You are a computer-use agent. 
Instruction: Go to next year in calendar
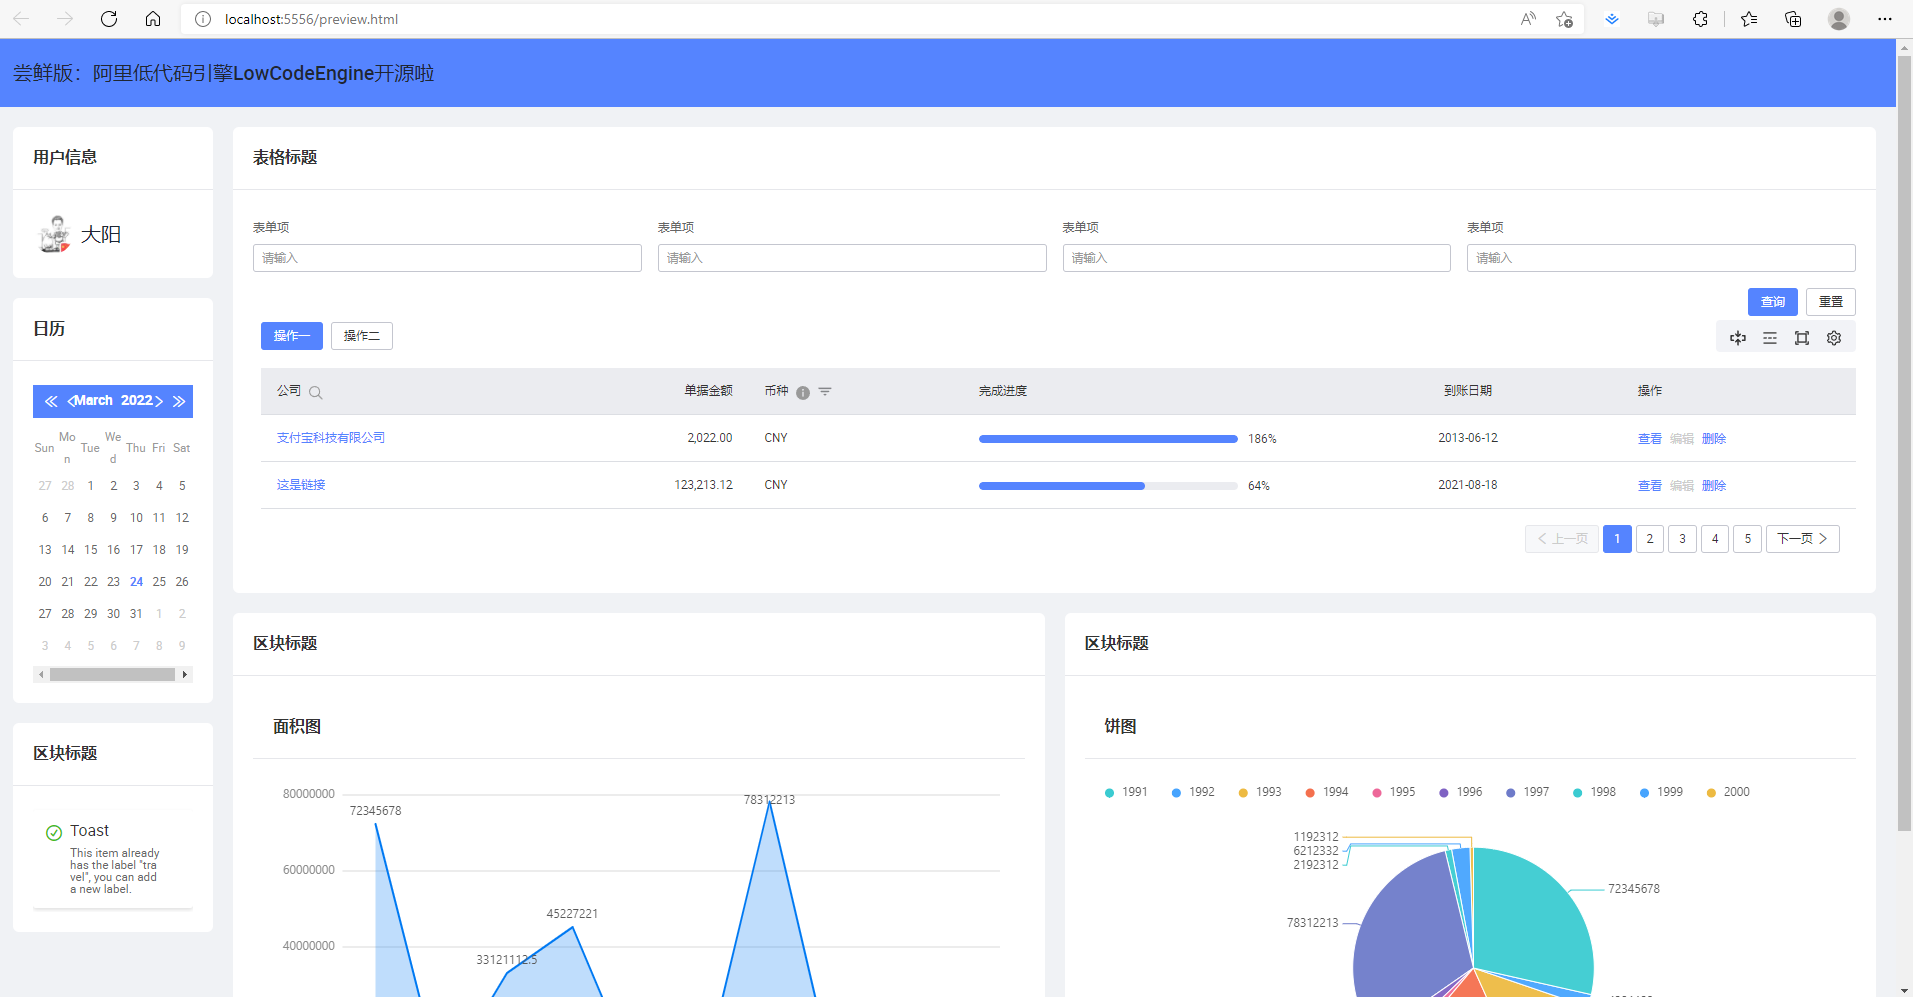click(x=179, y=401)
